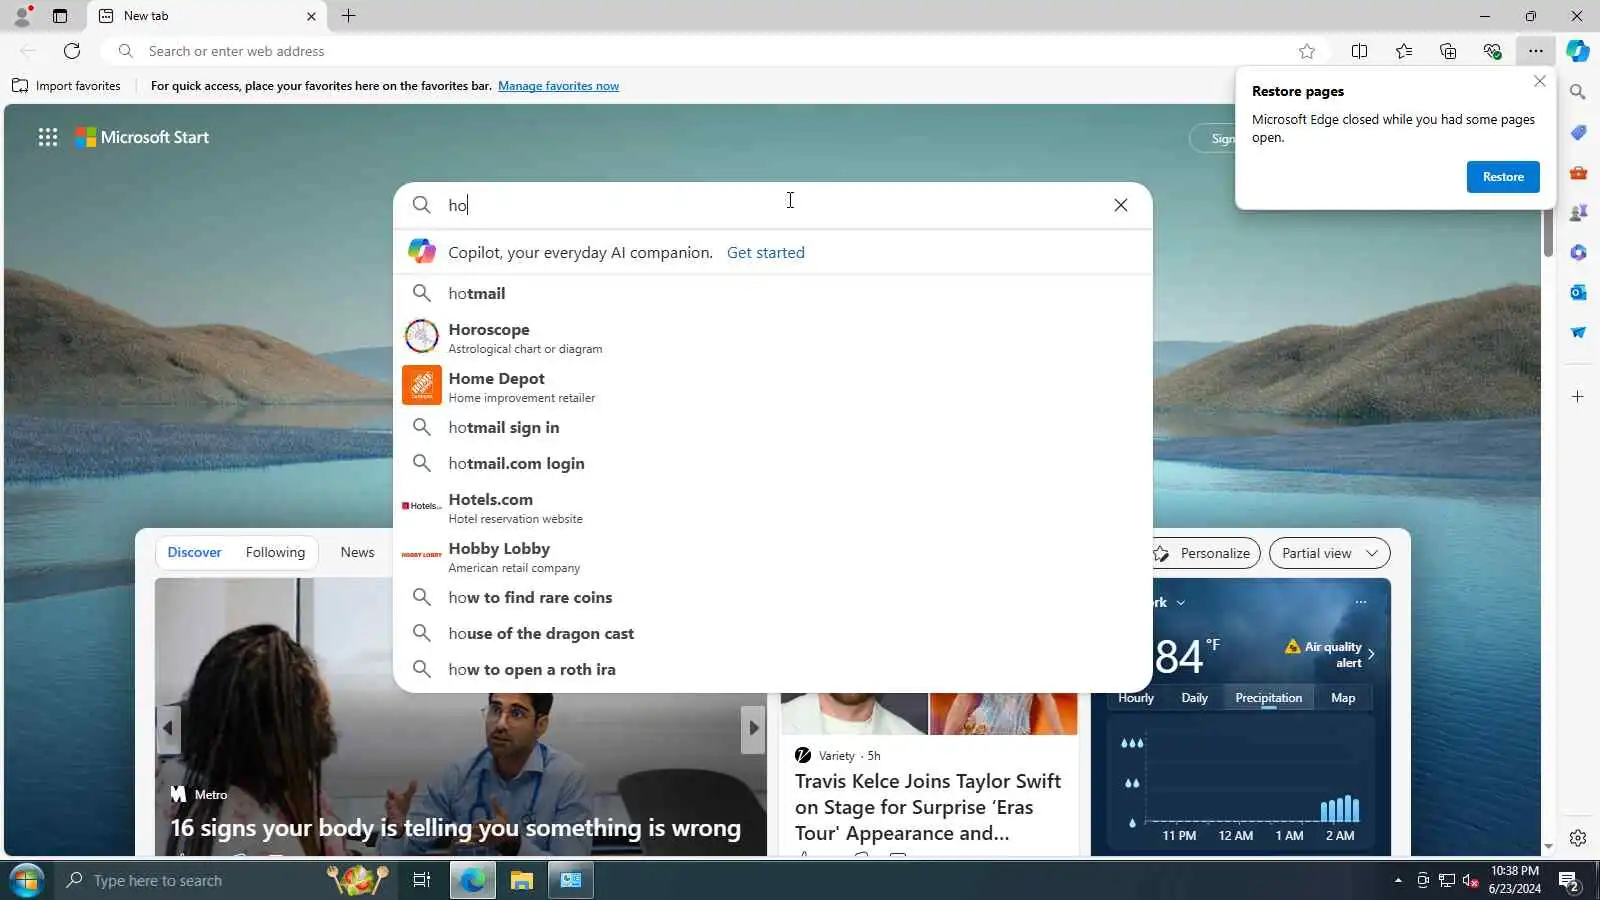This screenshot has width=1600, height=900.
Task: Click the Microsoft Start logo
Action: click(x=142, y=137)
